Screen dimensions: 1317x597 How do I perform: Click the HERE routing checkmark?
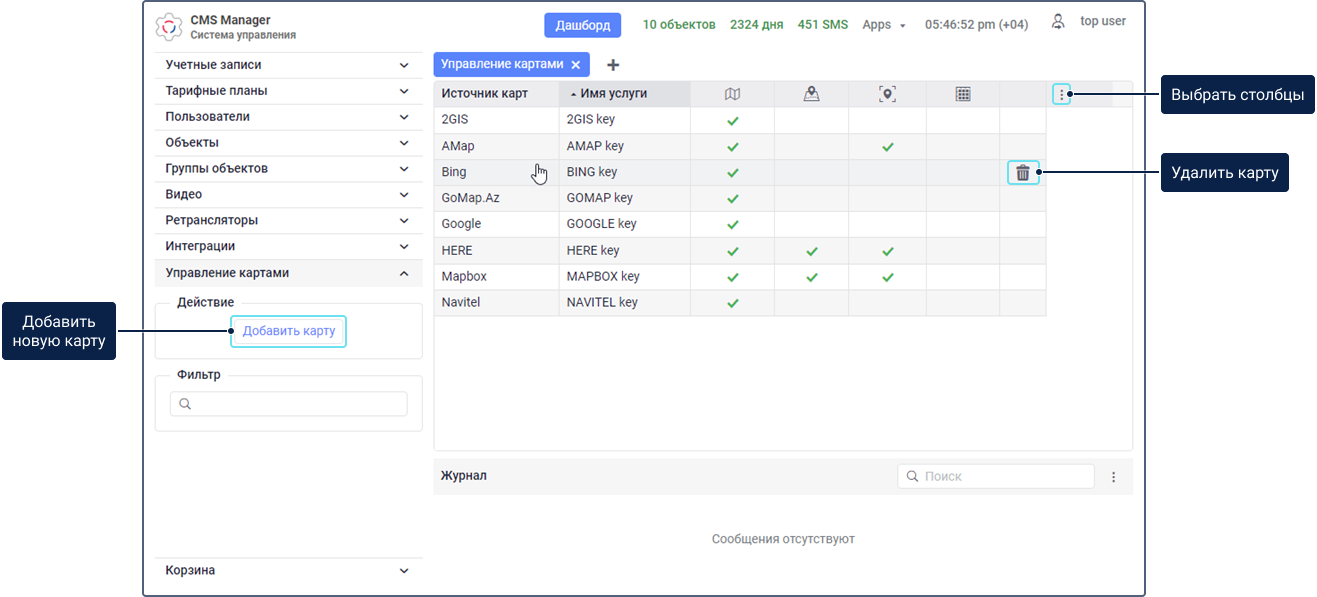[x=811, y=251]
